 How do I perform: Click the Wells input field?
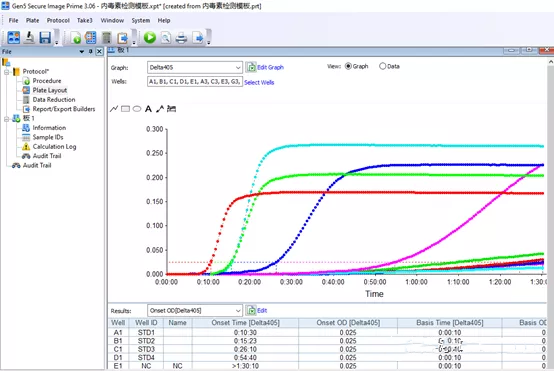[195, 82]
